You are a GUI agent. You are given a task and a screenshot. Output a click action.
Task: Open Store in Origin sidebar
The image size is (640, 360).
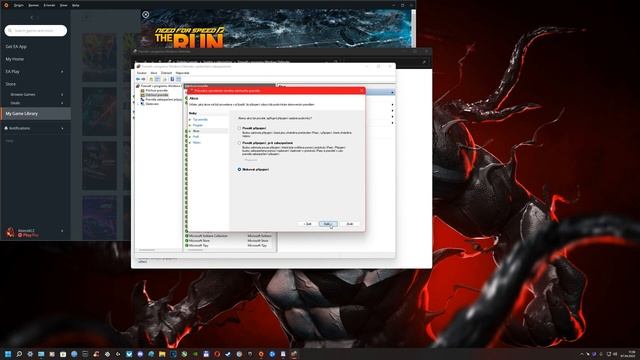coord(11,84)
